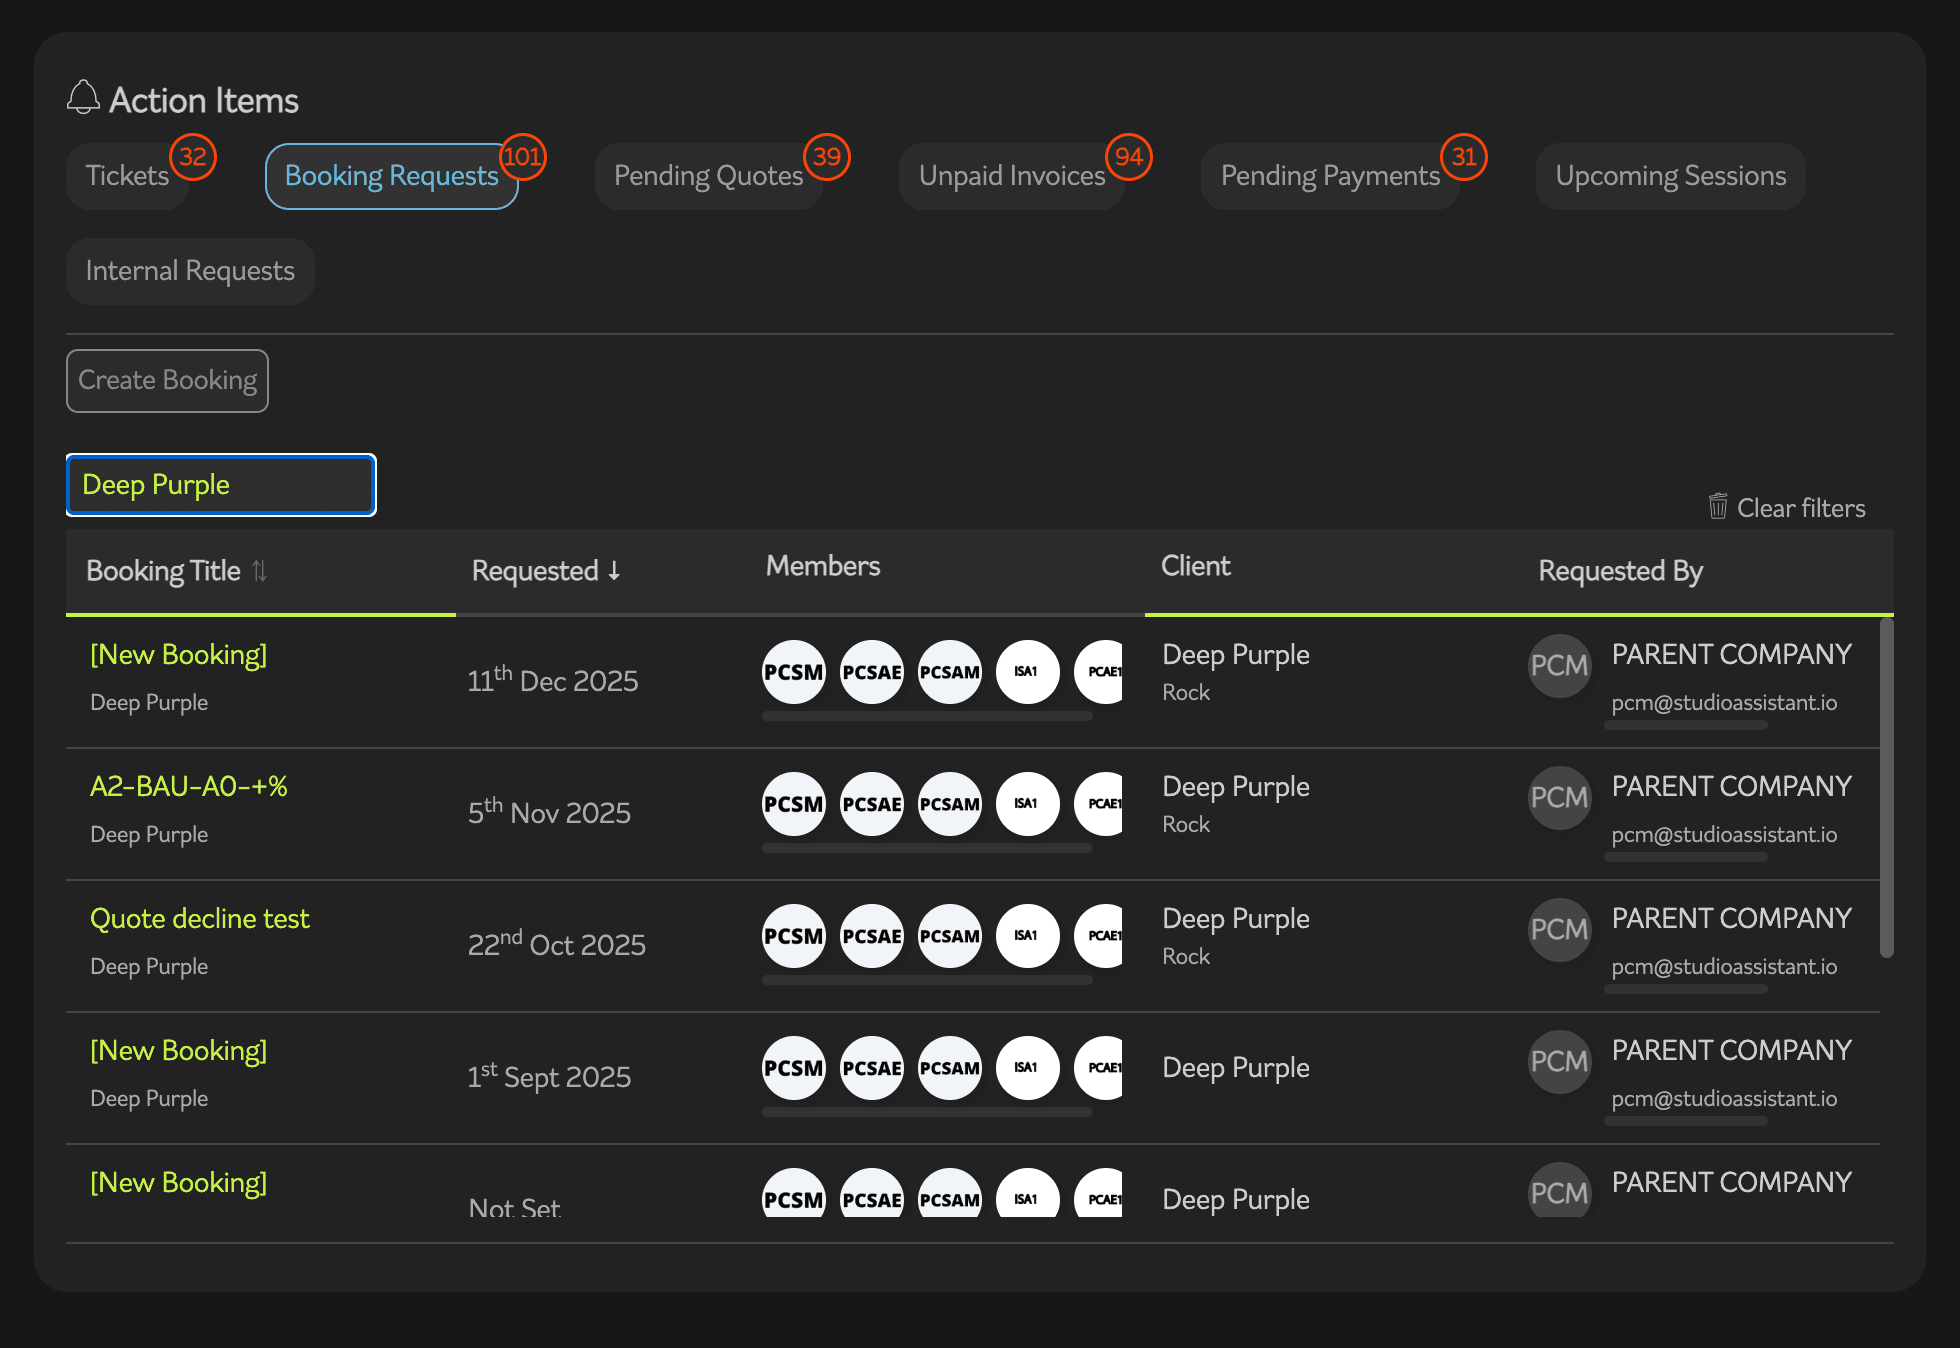
Task: Click ISA1 avatar in A2-BAU-A0 row
Action: tap(1028, 804)
